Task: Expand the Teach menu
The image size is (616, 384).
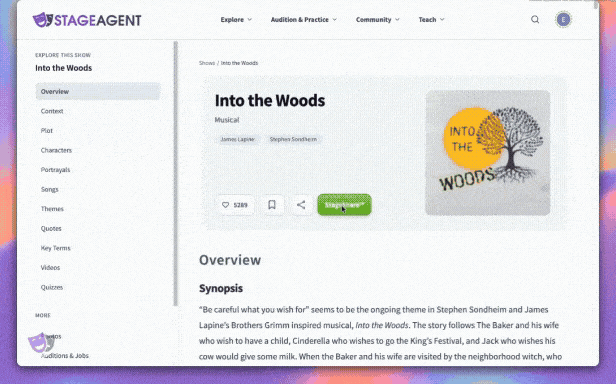Action: [431, 19]
